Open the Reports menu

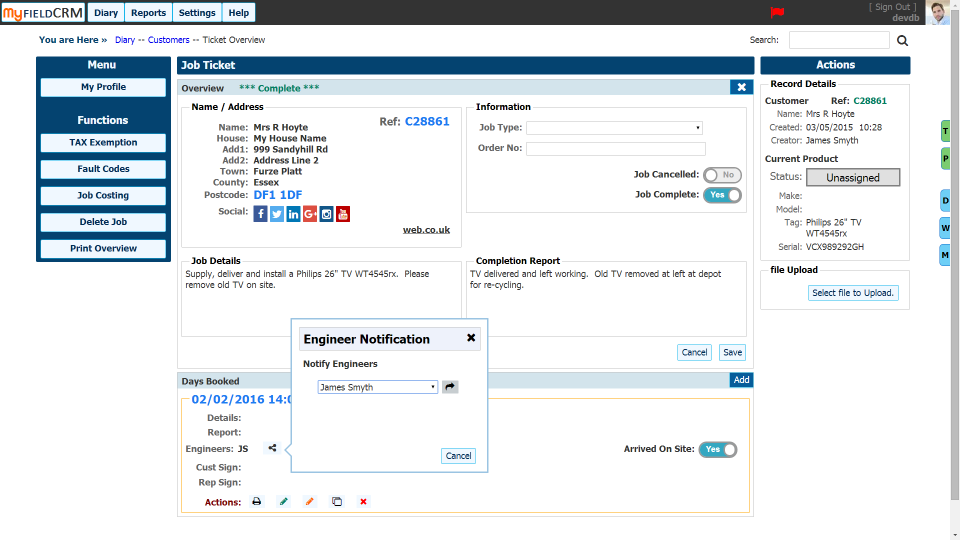coord(148,13)
